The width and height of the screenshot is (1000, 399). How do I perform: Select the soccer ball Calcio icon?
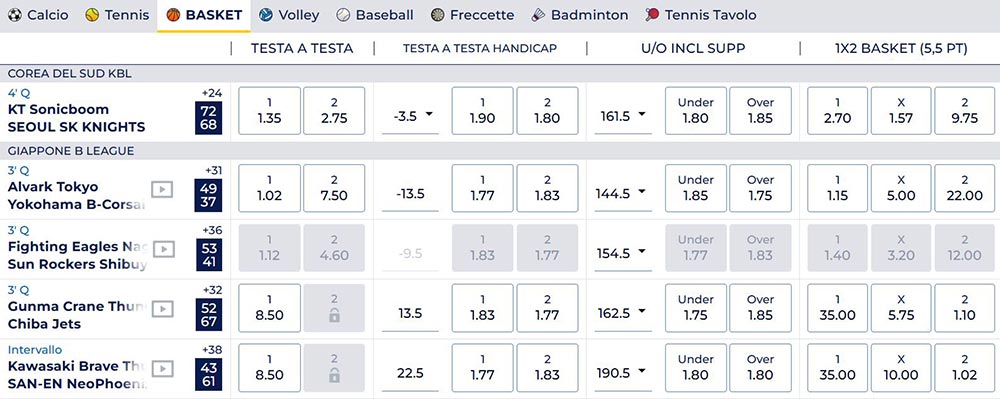click(15, 15)
